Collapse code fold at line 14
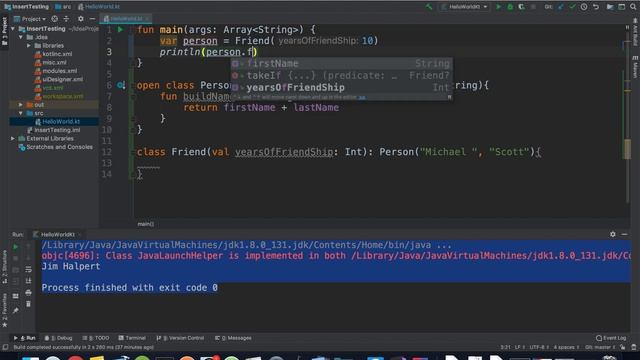 (132, 175)
